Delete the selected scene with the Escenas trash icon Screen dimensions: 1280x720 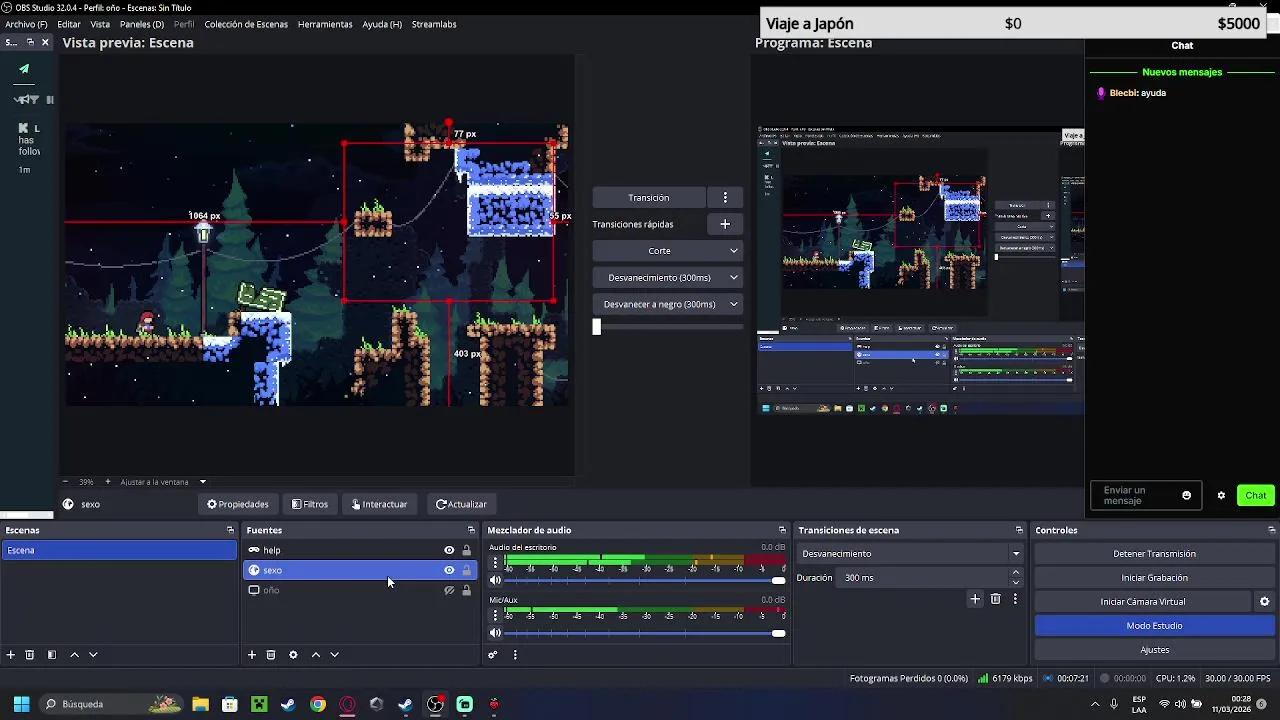tap(30, 655)
